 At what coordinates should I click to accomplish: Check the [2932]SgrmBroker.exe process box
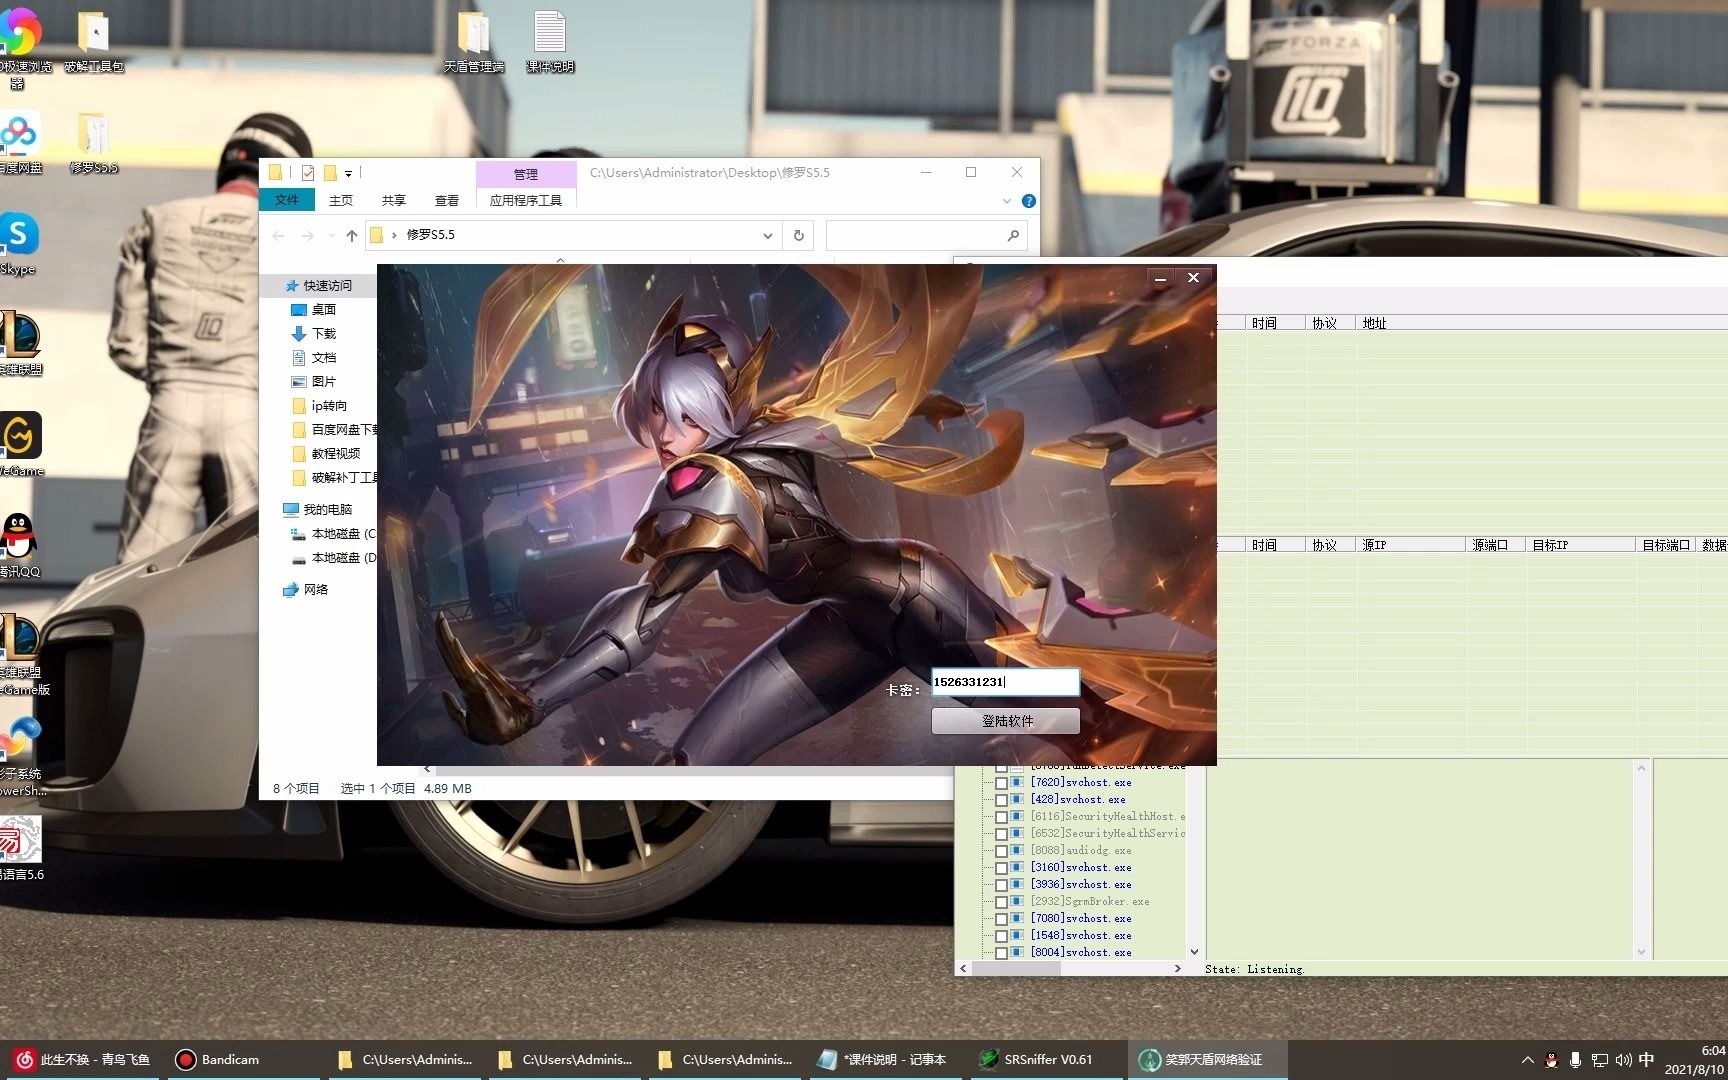click(x=1001, y=902)
